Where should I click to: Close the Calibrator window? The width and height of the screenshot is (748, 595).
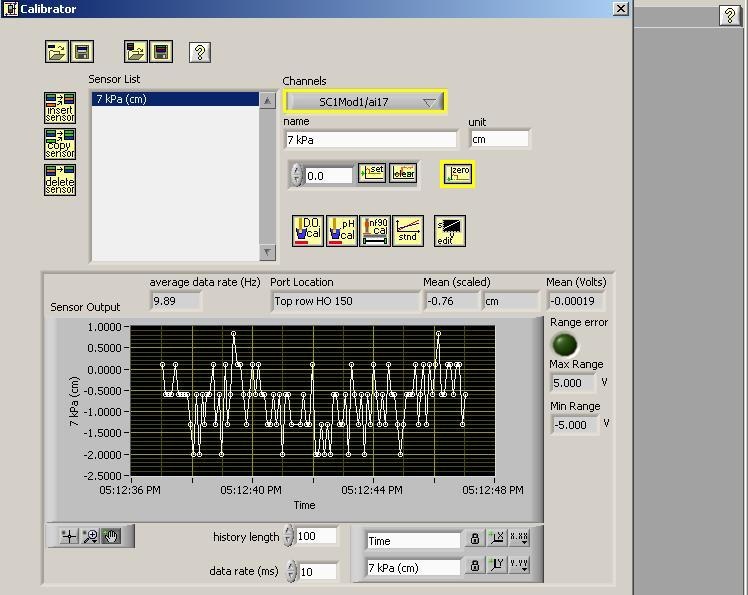[621, 9]
